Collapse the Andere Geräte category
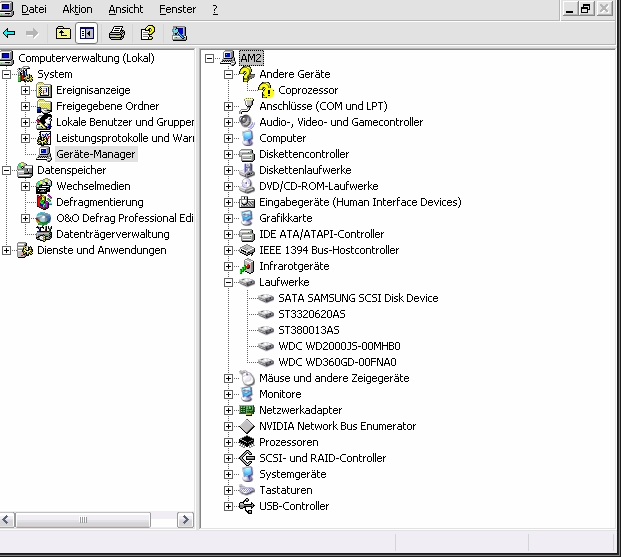621x557 pixels. pyautogui.click(x=229, y=74)
